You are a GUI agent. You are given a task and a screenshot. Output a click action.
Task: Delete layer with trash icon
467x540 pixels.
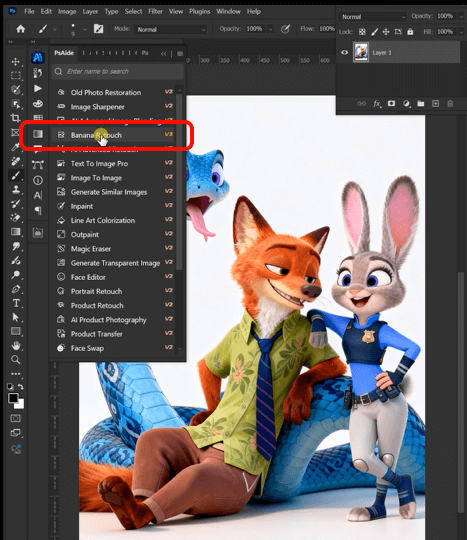coord(450,104)
